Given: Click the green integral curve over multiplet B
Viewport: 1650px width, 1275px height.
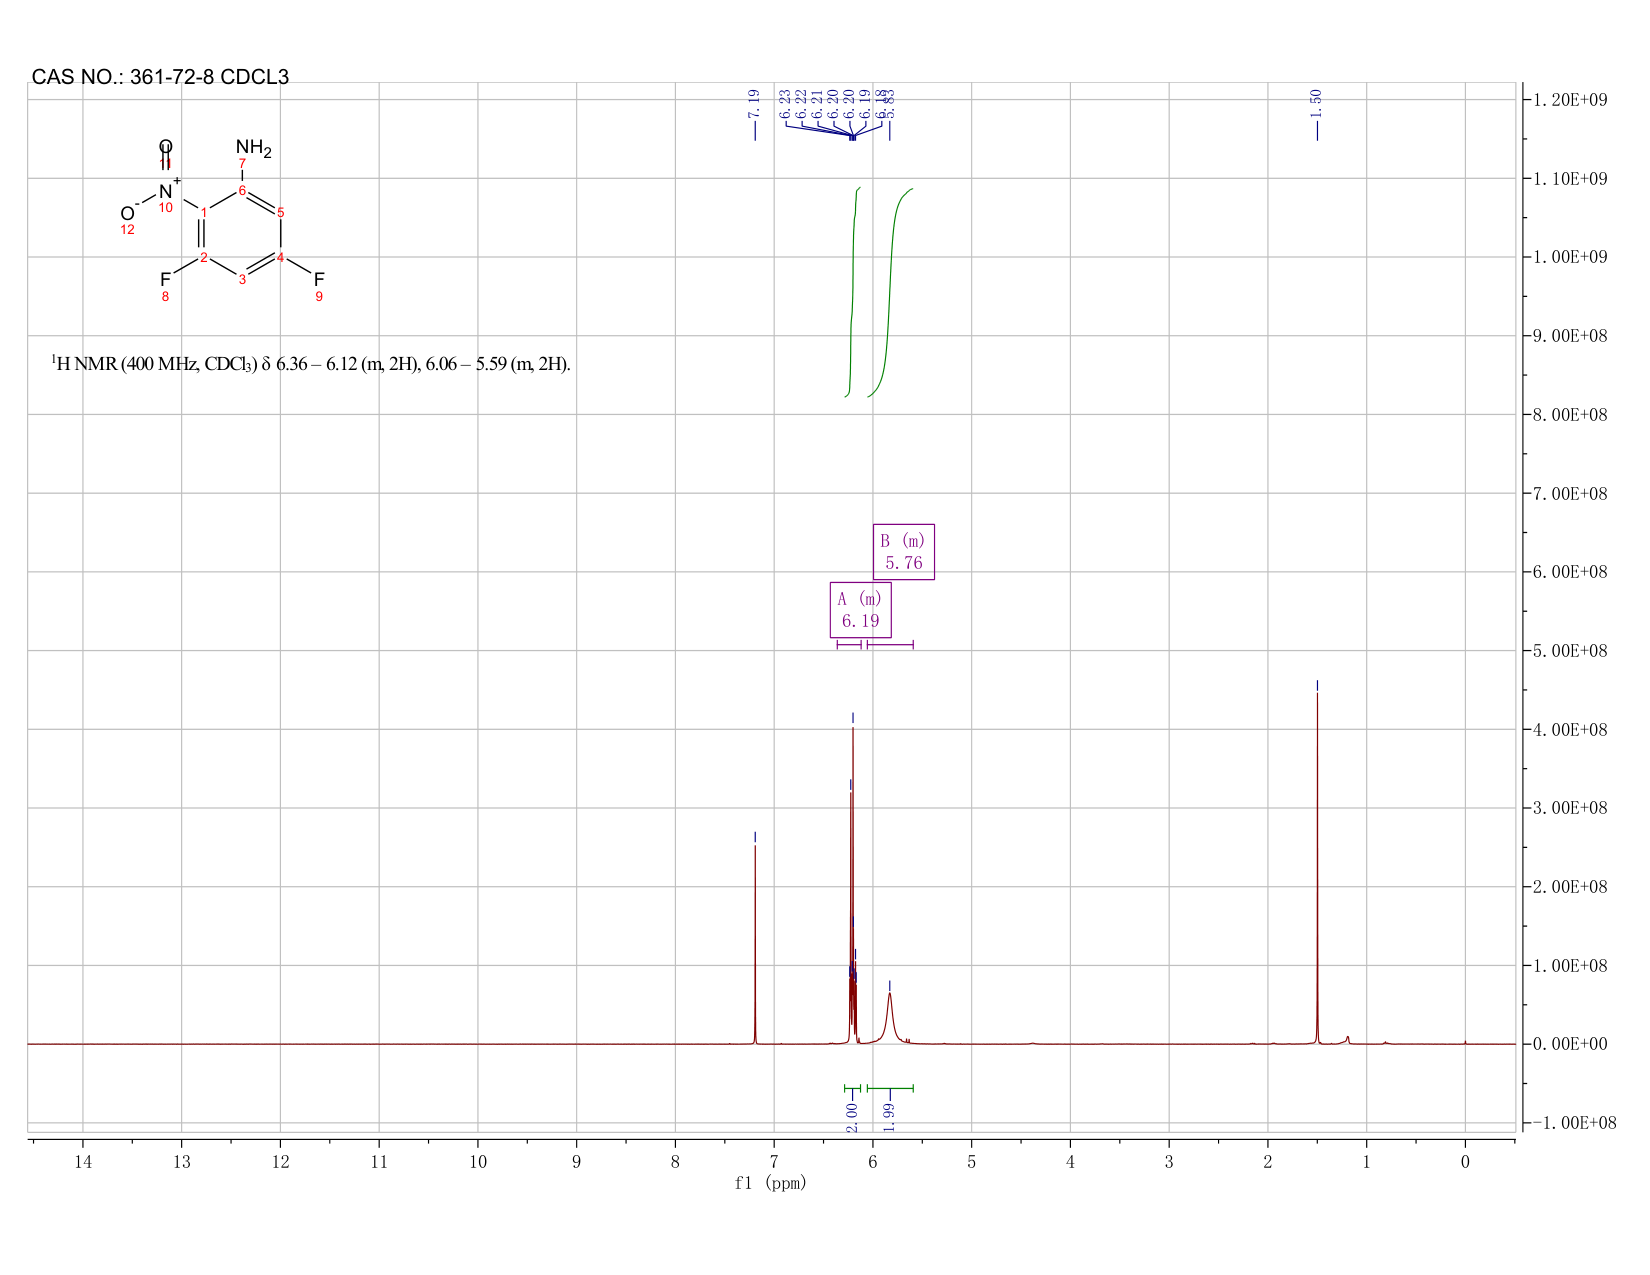Looking at the screenshot, I should coord(889,290).
